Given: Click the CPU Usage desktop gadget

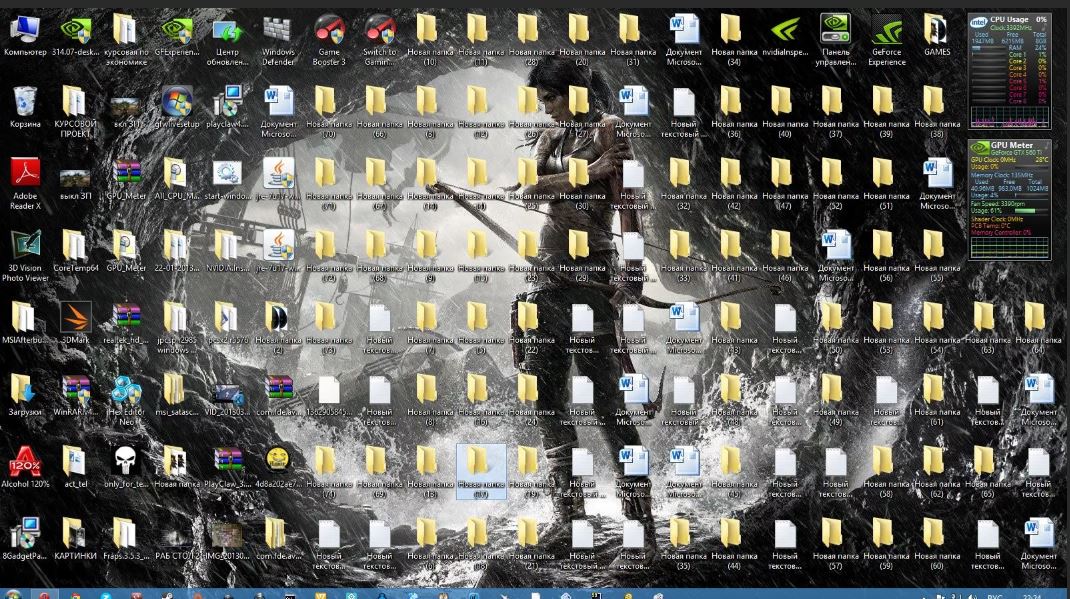Looking at the screenshot, I should pos(1009,72).
